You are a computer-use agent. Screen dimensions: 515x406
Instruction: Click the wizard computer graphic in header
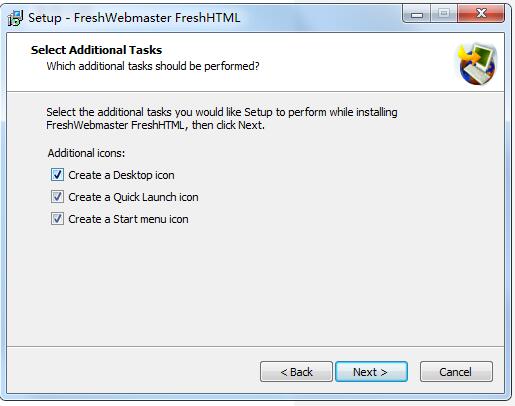click(x=478, y=63)
